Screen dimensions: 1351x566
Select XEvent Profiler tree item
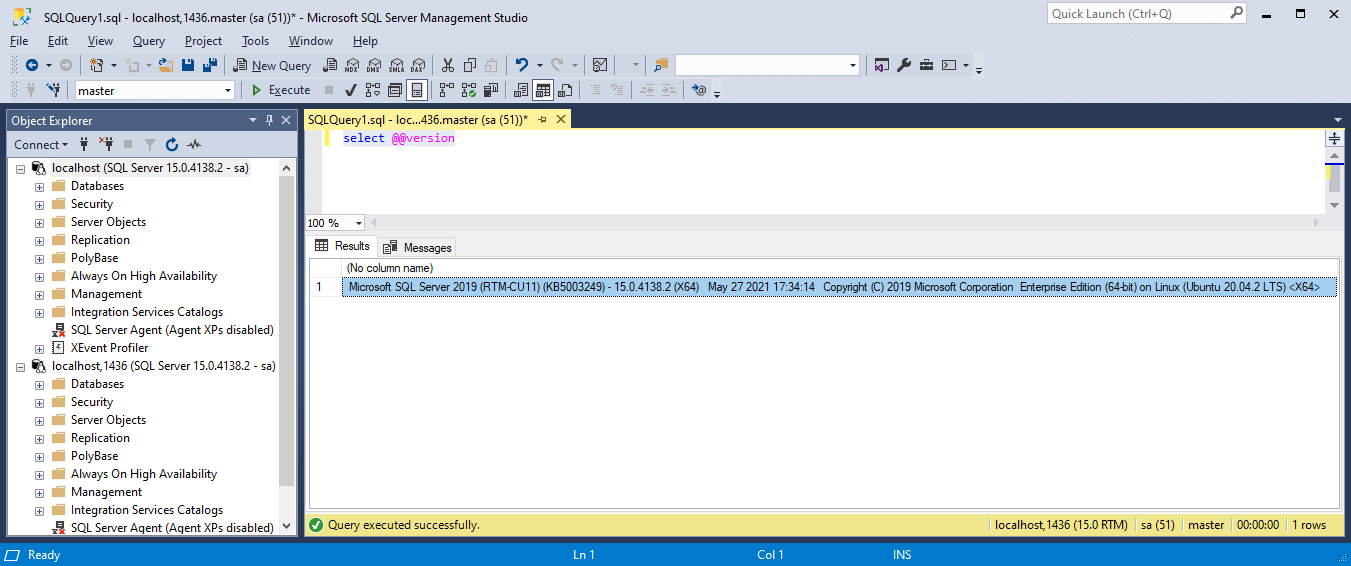coord(109,348)
